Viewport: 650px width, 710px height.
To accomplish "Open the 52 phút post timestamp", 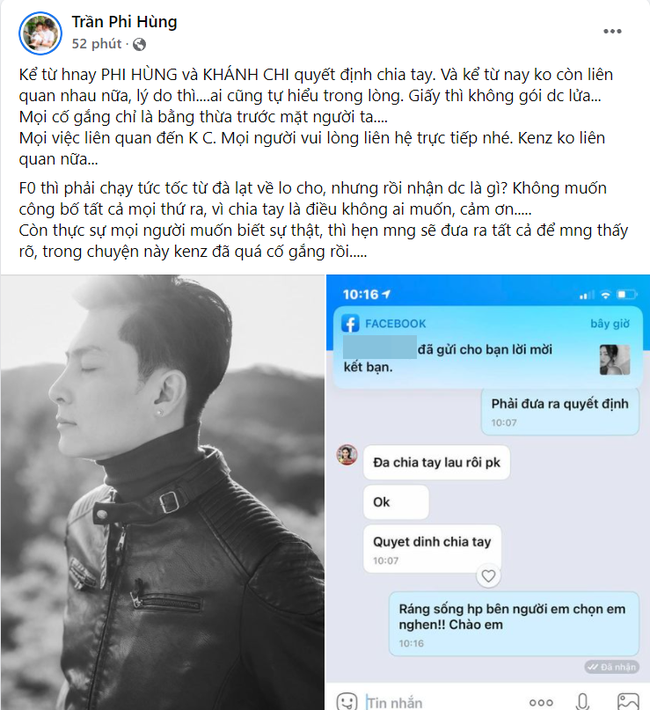I will (96, 44).
